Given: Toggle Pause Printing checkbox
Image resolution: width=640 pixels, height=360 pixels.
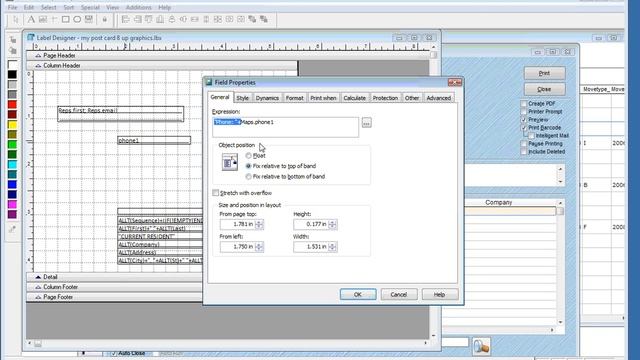Looking at the screenshot, I should click(x=524, y=144).
